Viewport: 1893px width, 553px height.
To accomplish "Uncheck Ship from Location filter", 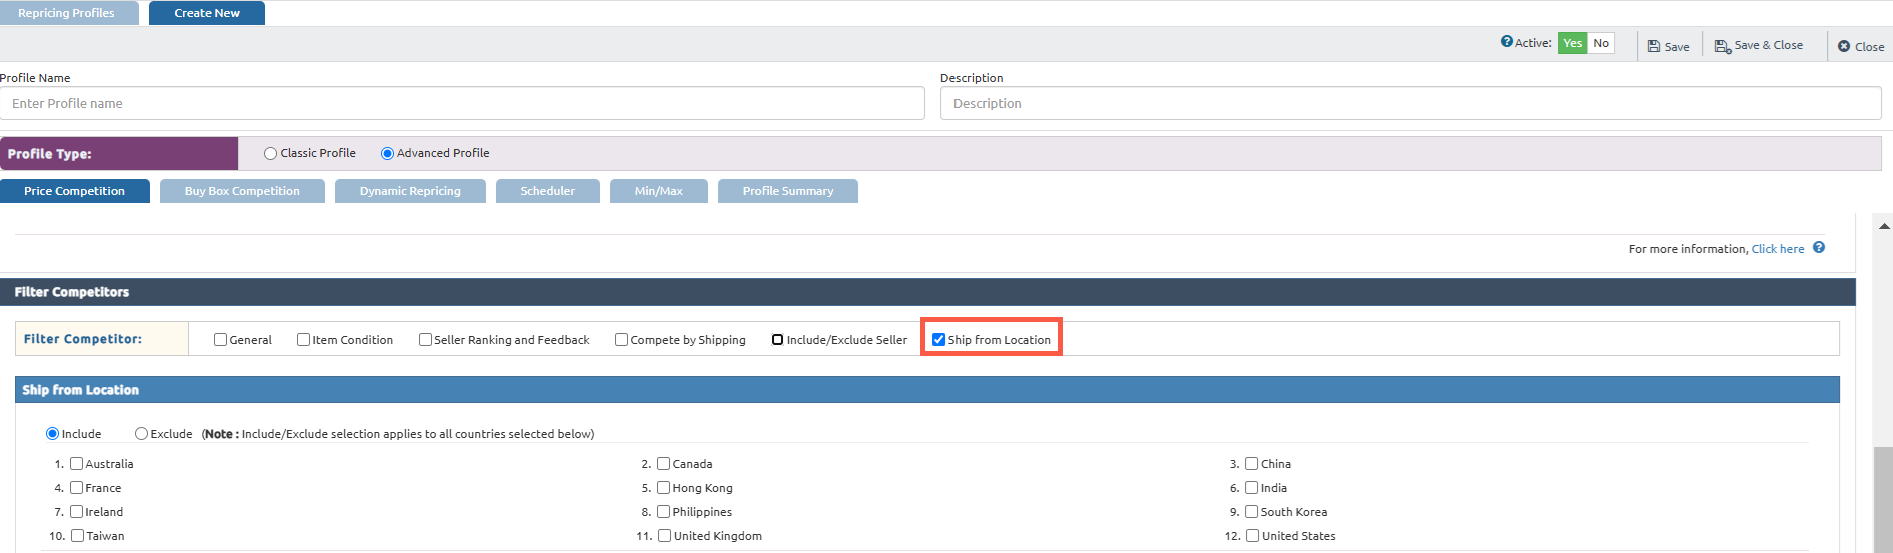I will [938, 340].
